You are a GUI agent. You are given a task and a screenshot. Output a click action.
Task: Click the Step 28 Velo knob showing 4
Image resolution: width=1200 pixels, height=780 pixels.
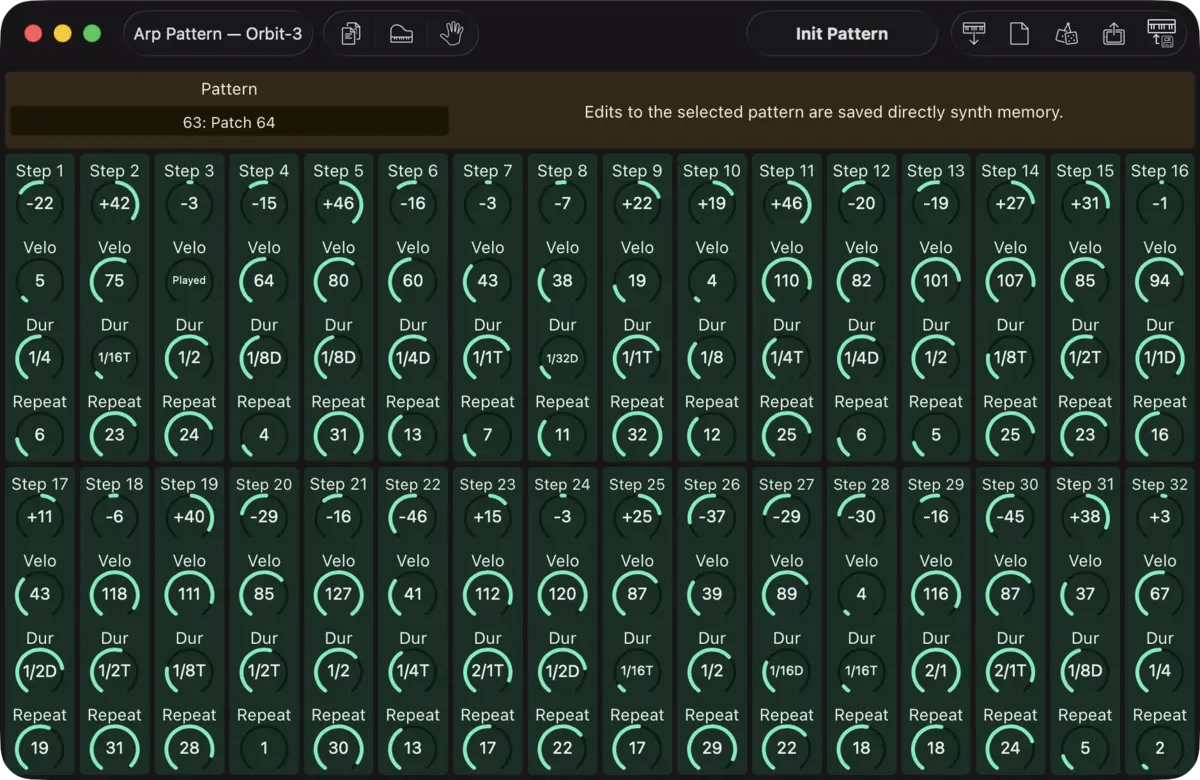[x=861, y=593]
